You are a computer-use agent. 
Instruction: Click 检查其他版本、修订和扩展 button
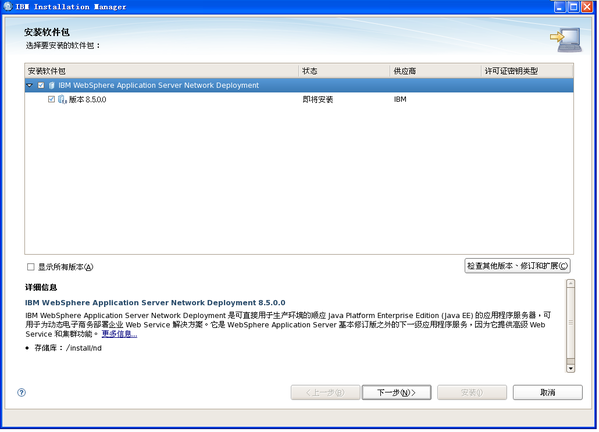[x=517, y=266]
